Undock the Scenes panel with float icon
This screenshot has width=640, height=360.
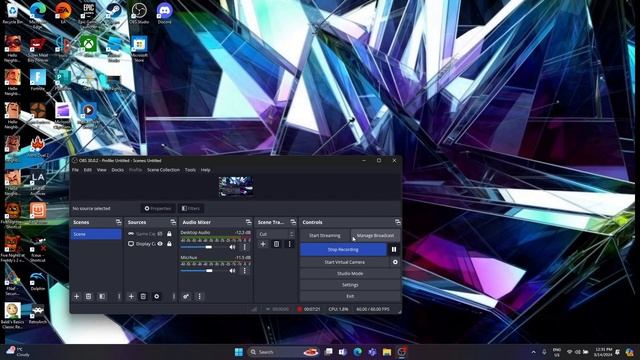pyautogui.click(x=118, y=222)
